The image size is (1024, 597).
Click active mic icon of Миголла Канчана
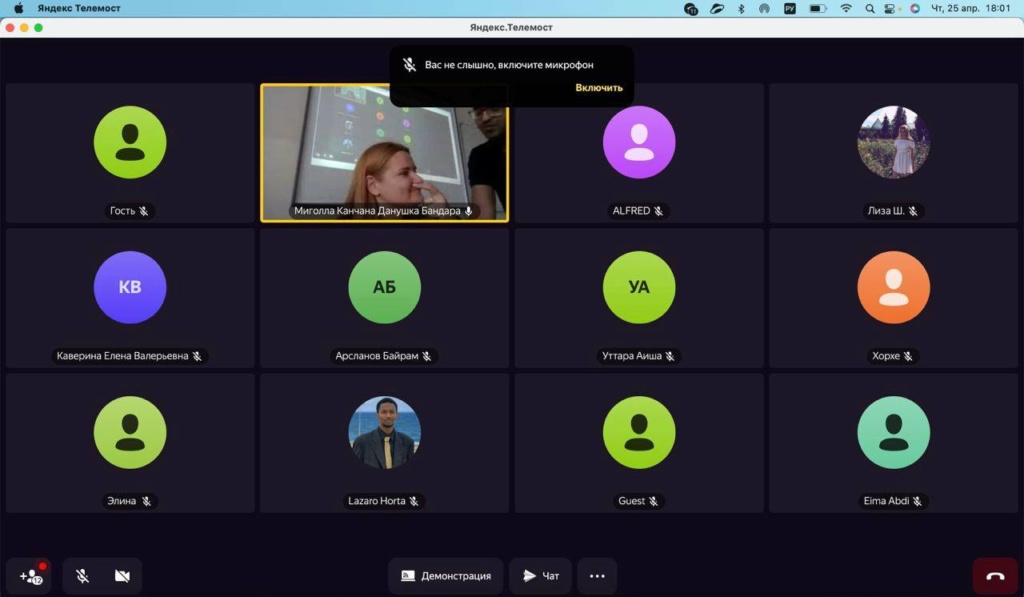pos(468,211)
